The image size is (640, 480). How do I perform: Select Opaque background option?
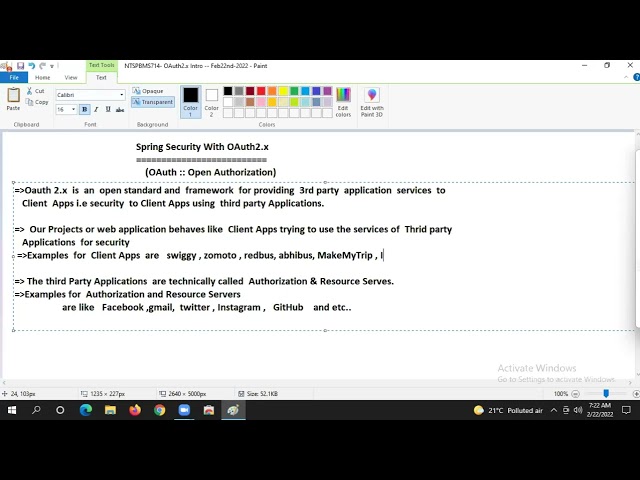click(x=148, y=91)
